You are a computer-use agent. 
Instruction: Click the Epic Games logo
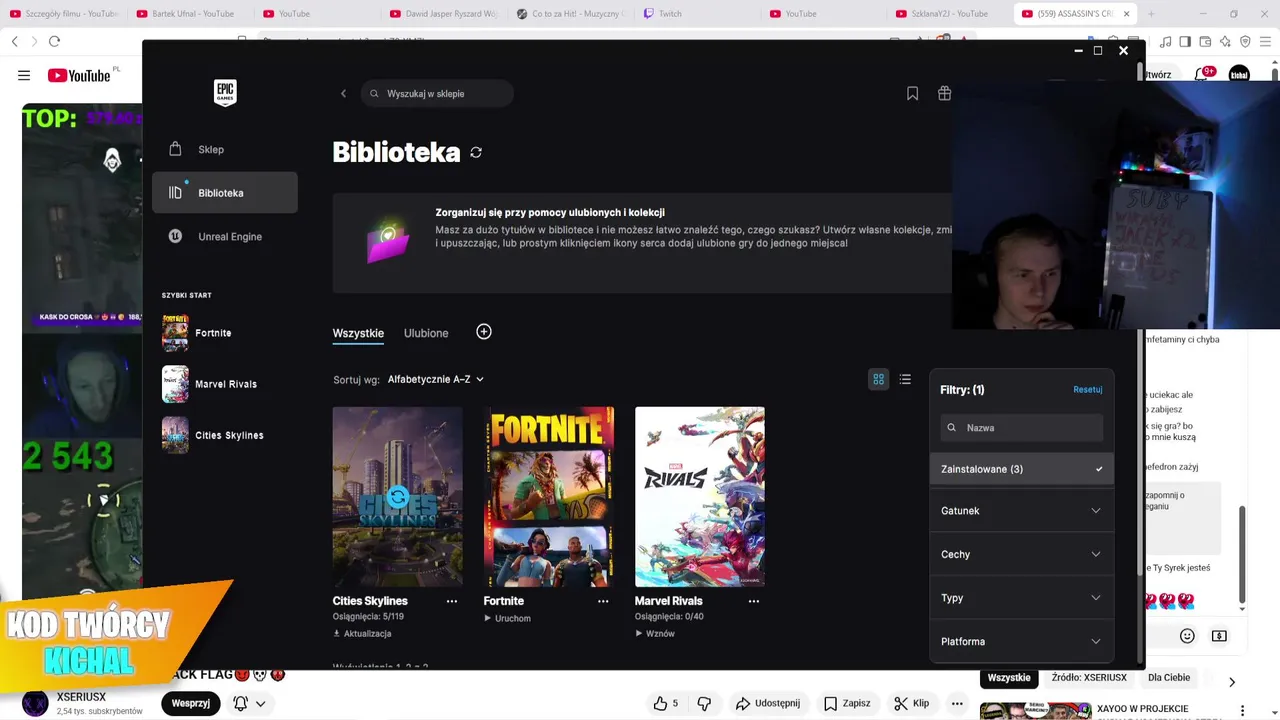225,93
